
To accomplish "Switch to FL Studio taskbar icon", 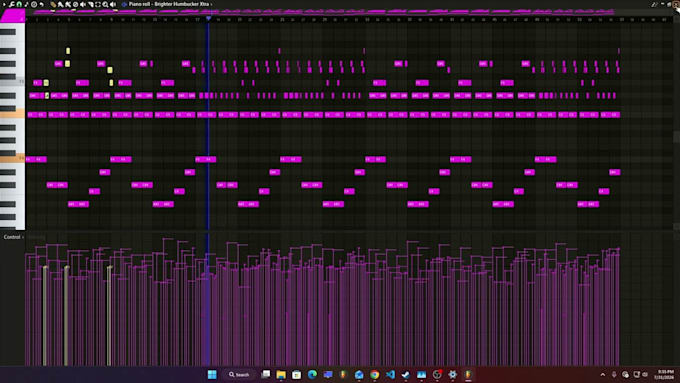I will point(468,375).
